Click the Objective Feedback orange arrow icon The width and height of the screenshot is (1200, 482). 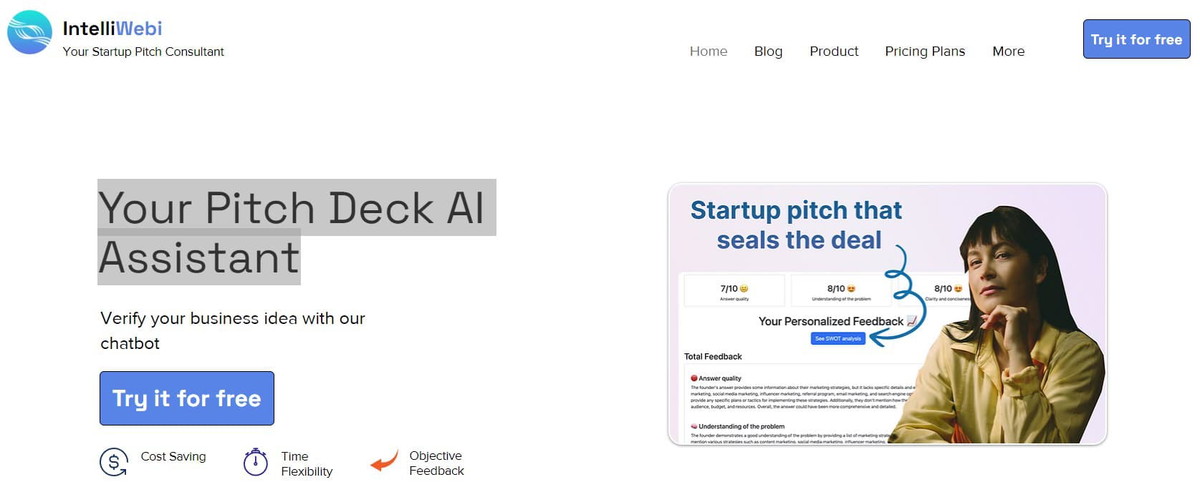point(384,462)
